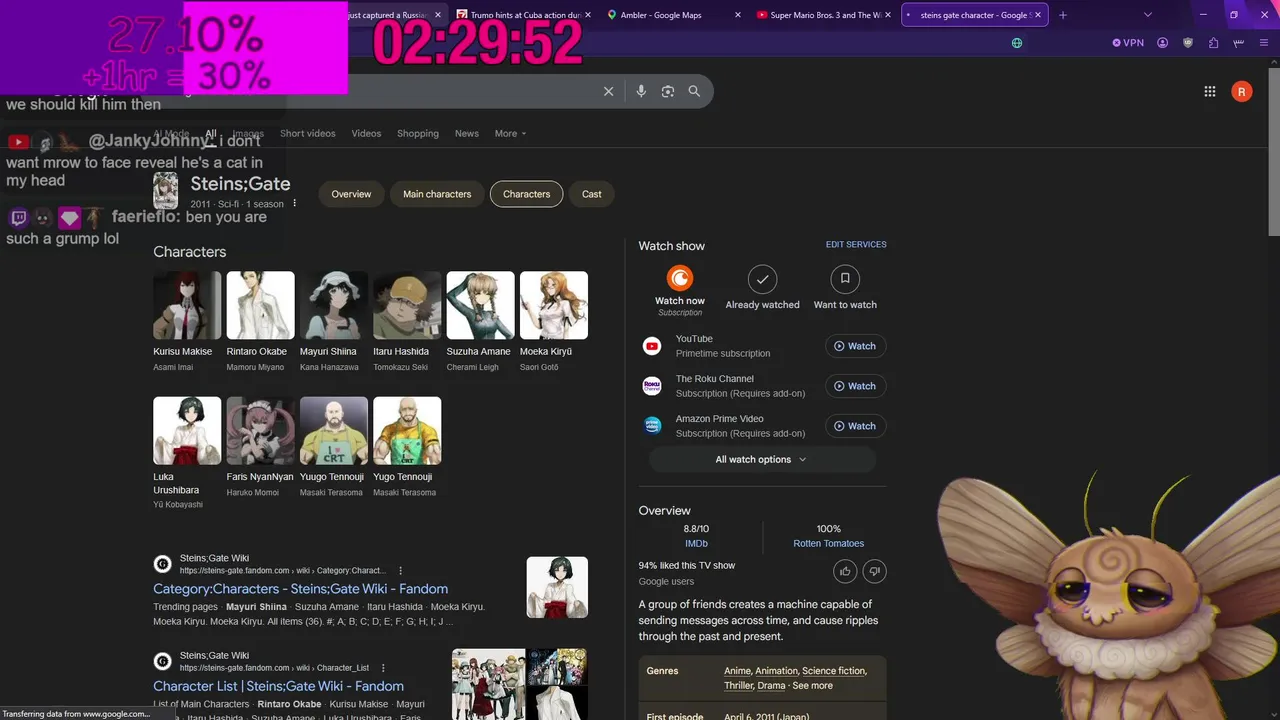This screenshot has width=1280, height=720.
Task: Click the thumbs up like button
Action: click(845, 571)
